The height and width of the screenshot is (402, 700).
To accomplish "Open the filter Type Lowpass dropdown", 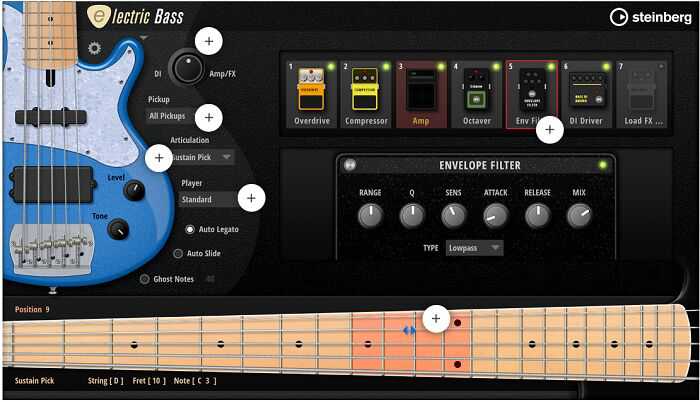I will point(474,248).
